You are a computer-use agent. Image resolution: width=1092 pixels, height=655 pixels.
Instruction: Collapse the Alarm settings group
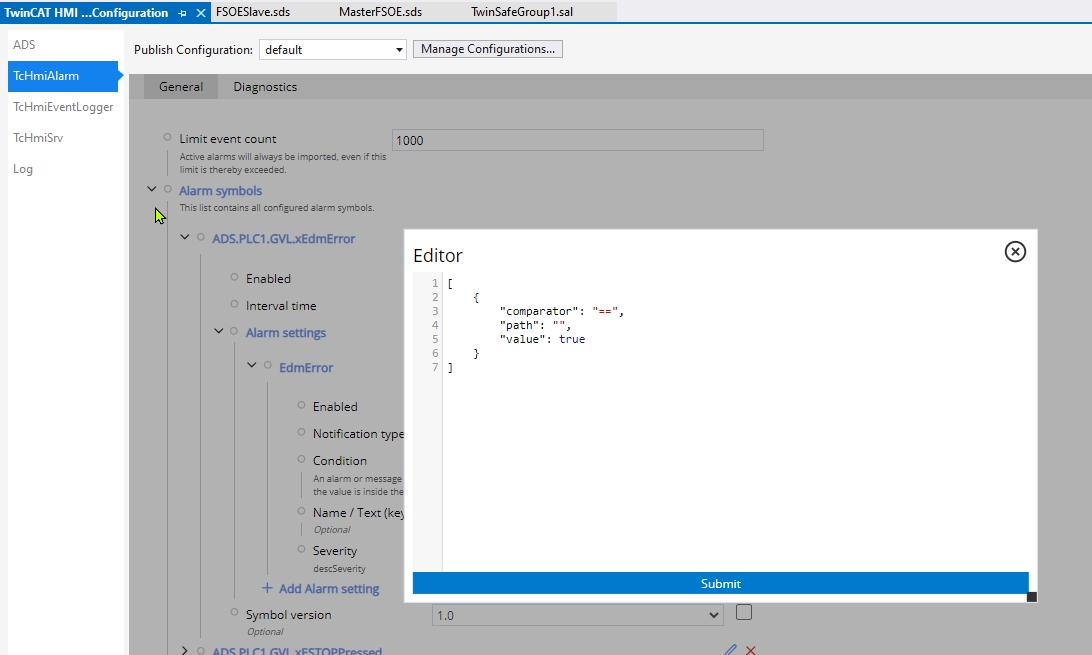[218, 331]
